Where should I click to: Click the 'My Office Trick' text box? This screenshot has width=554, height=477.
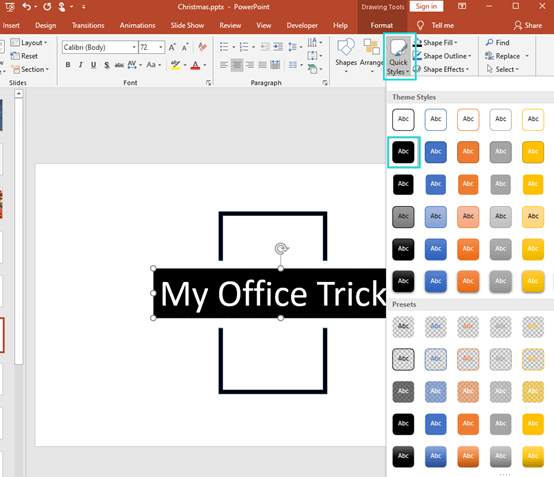270,293
